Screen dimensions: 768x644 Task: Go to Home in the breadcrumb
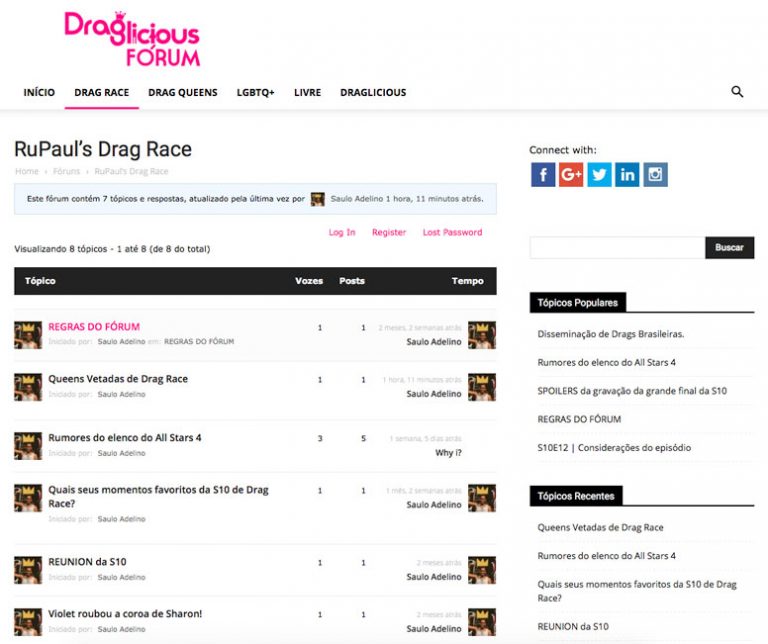(26, 171)
